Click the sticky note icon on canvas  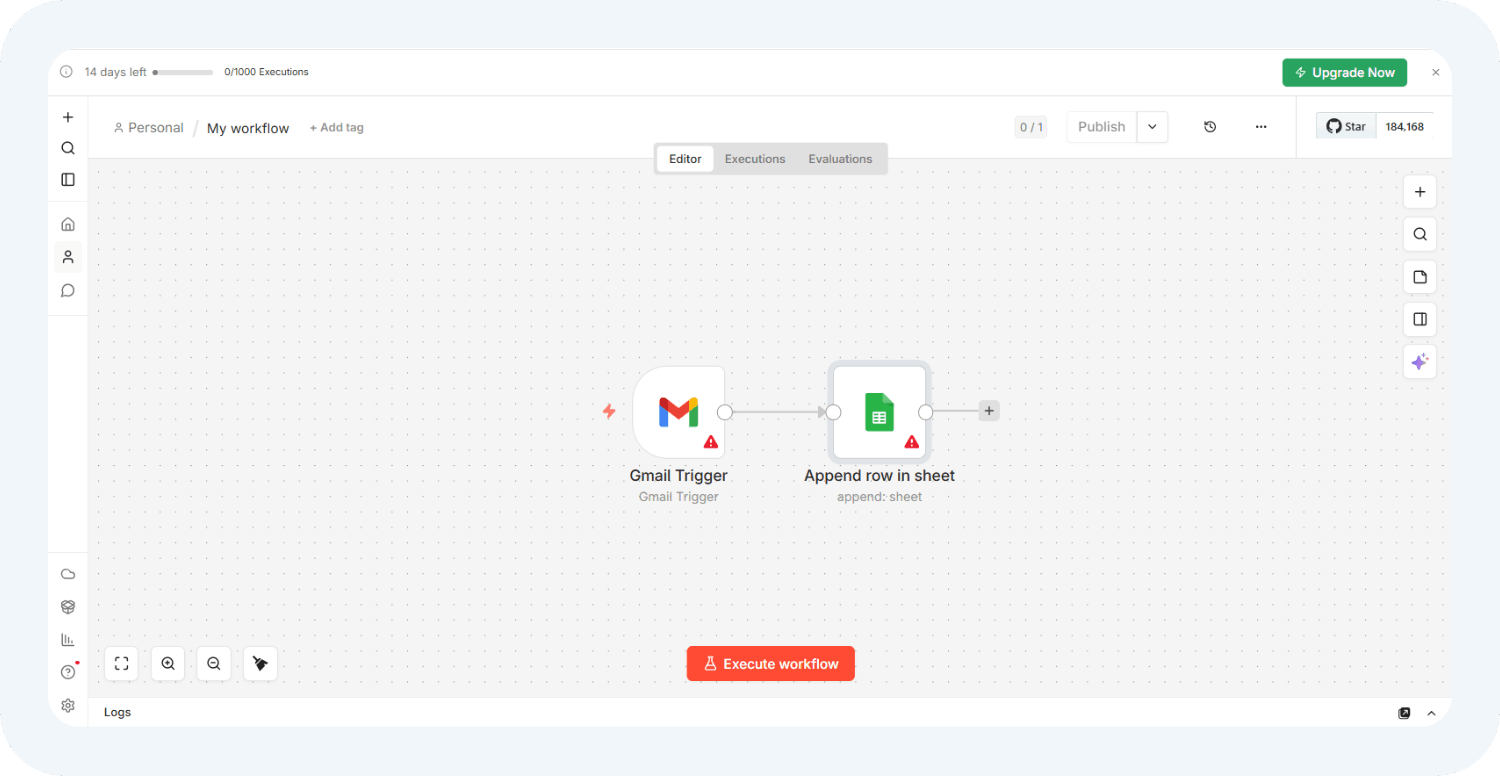[x=1420, y=277]
